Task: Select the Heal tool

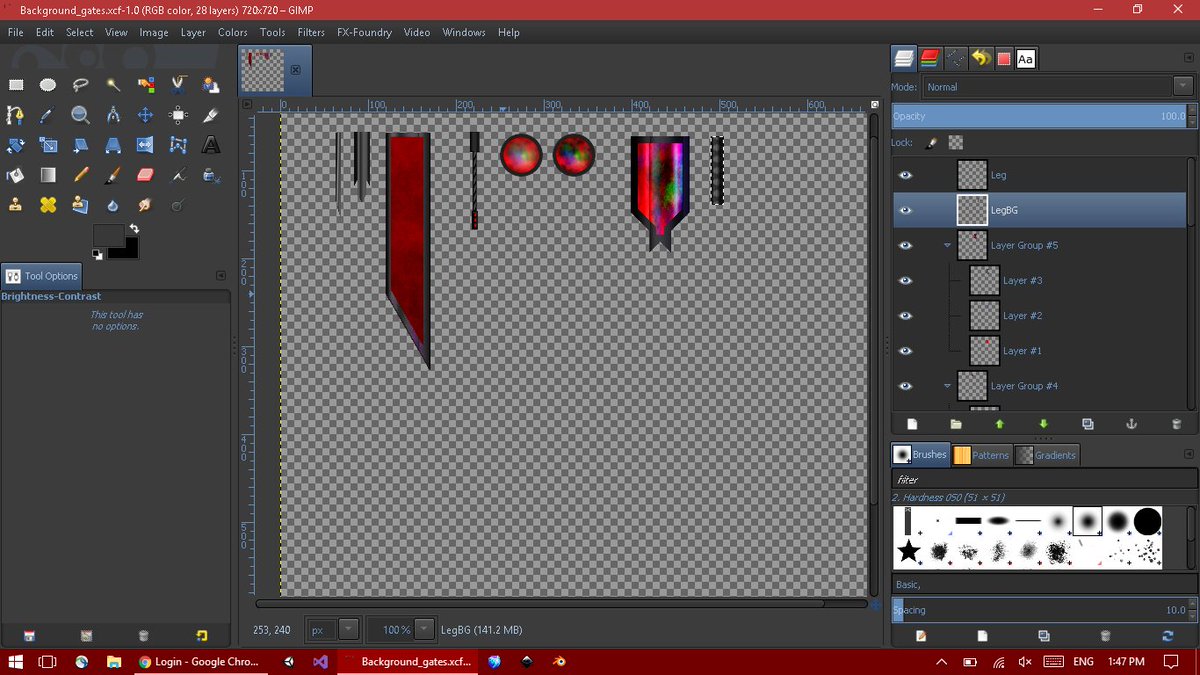Action: point(48,205)
